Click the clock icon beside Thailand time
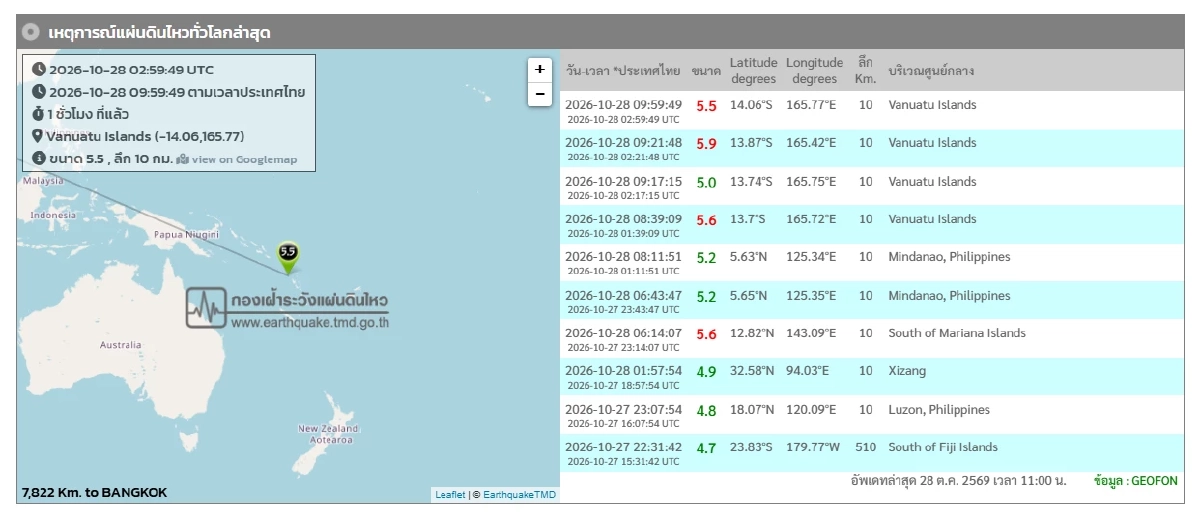 39,92
